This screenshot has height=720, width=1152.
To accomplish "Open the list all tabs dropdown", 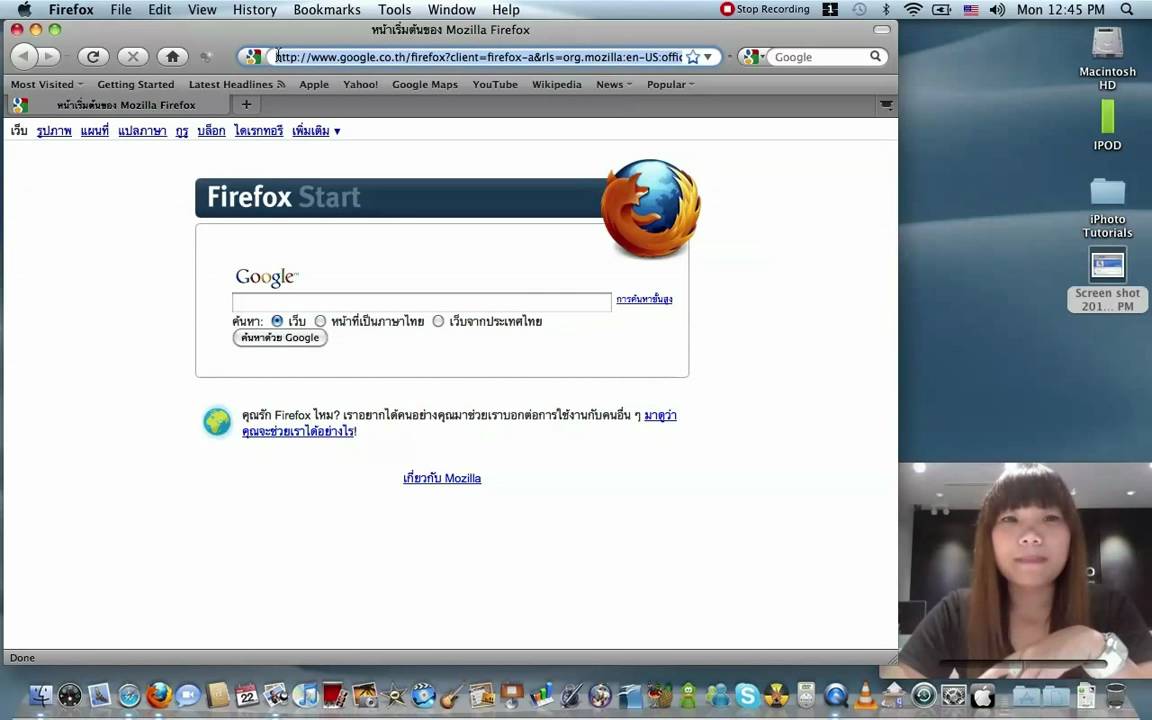I will [886, 105].
